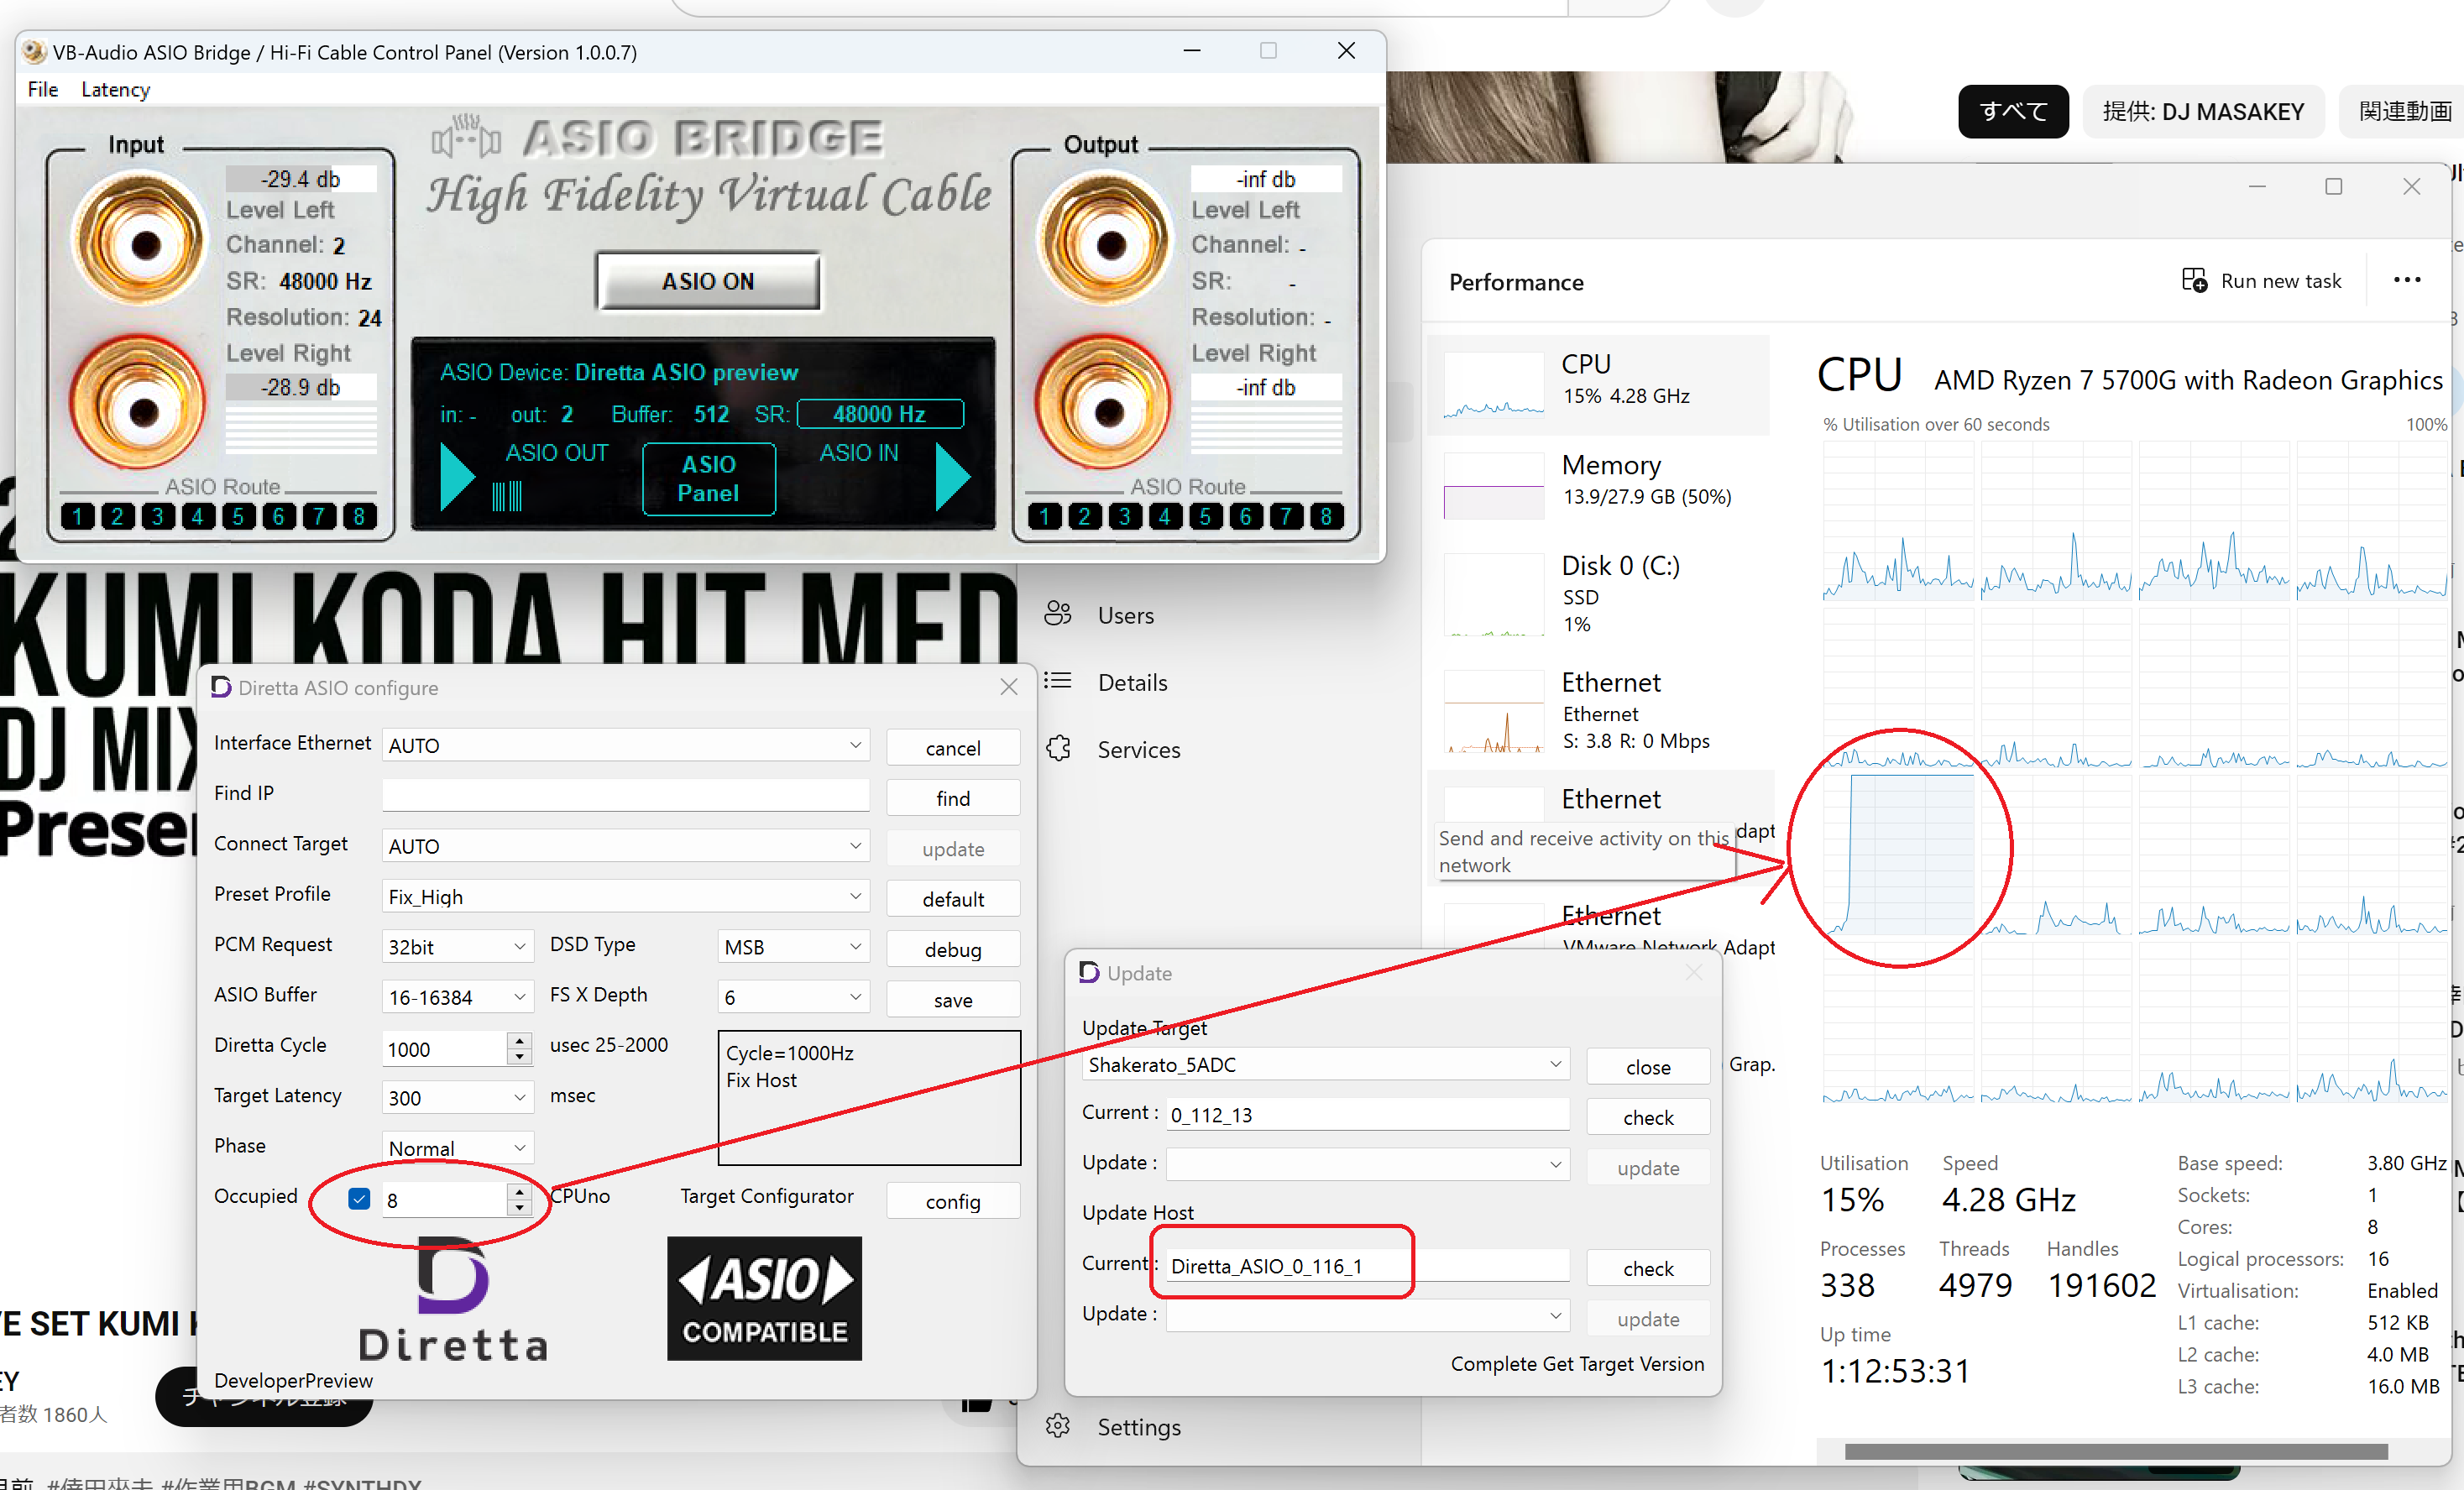Open the three-dot more options menu
The image size is (2464, 1490).
[x=2407, y=281]
